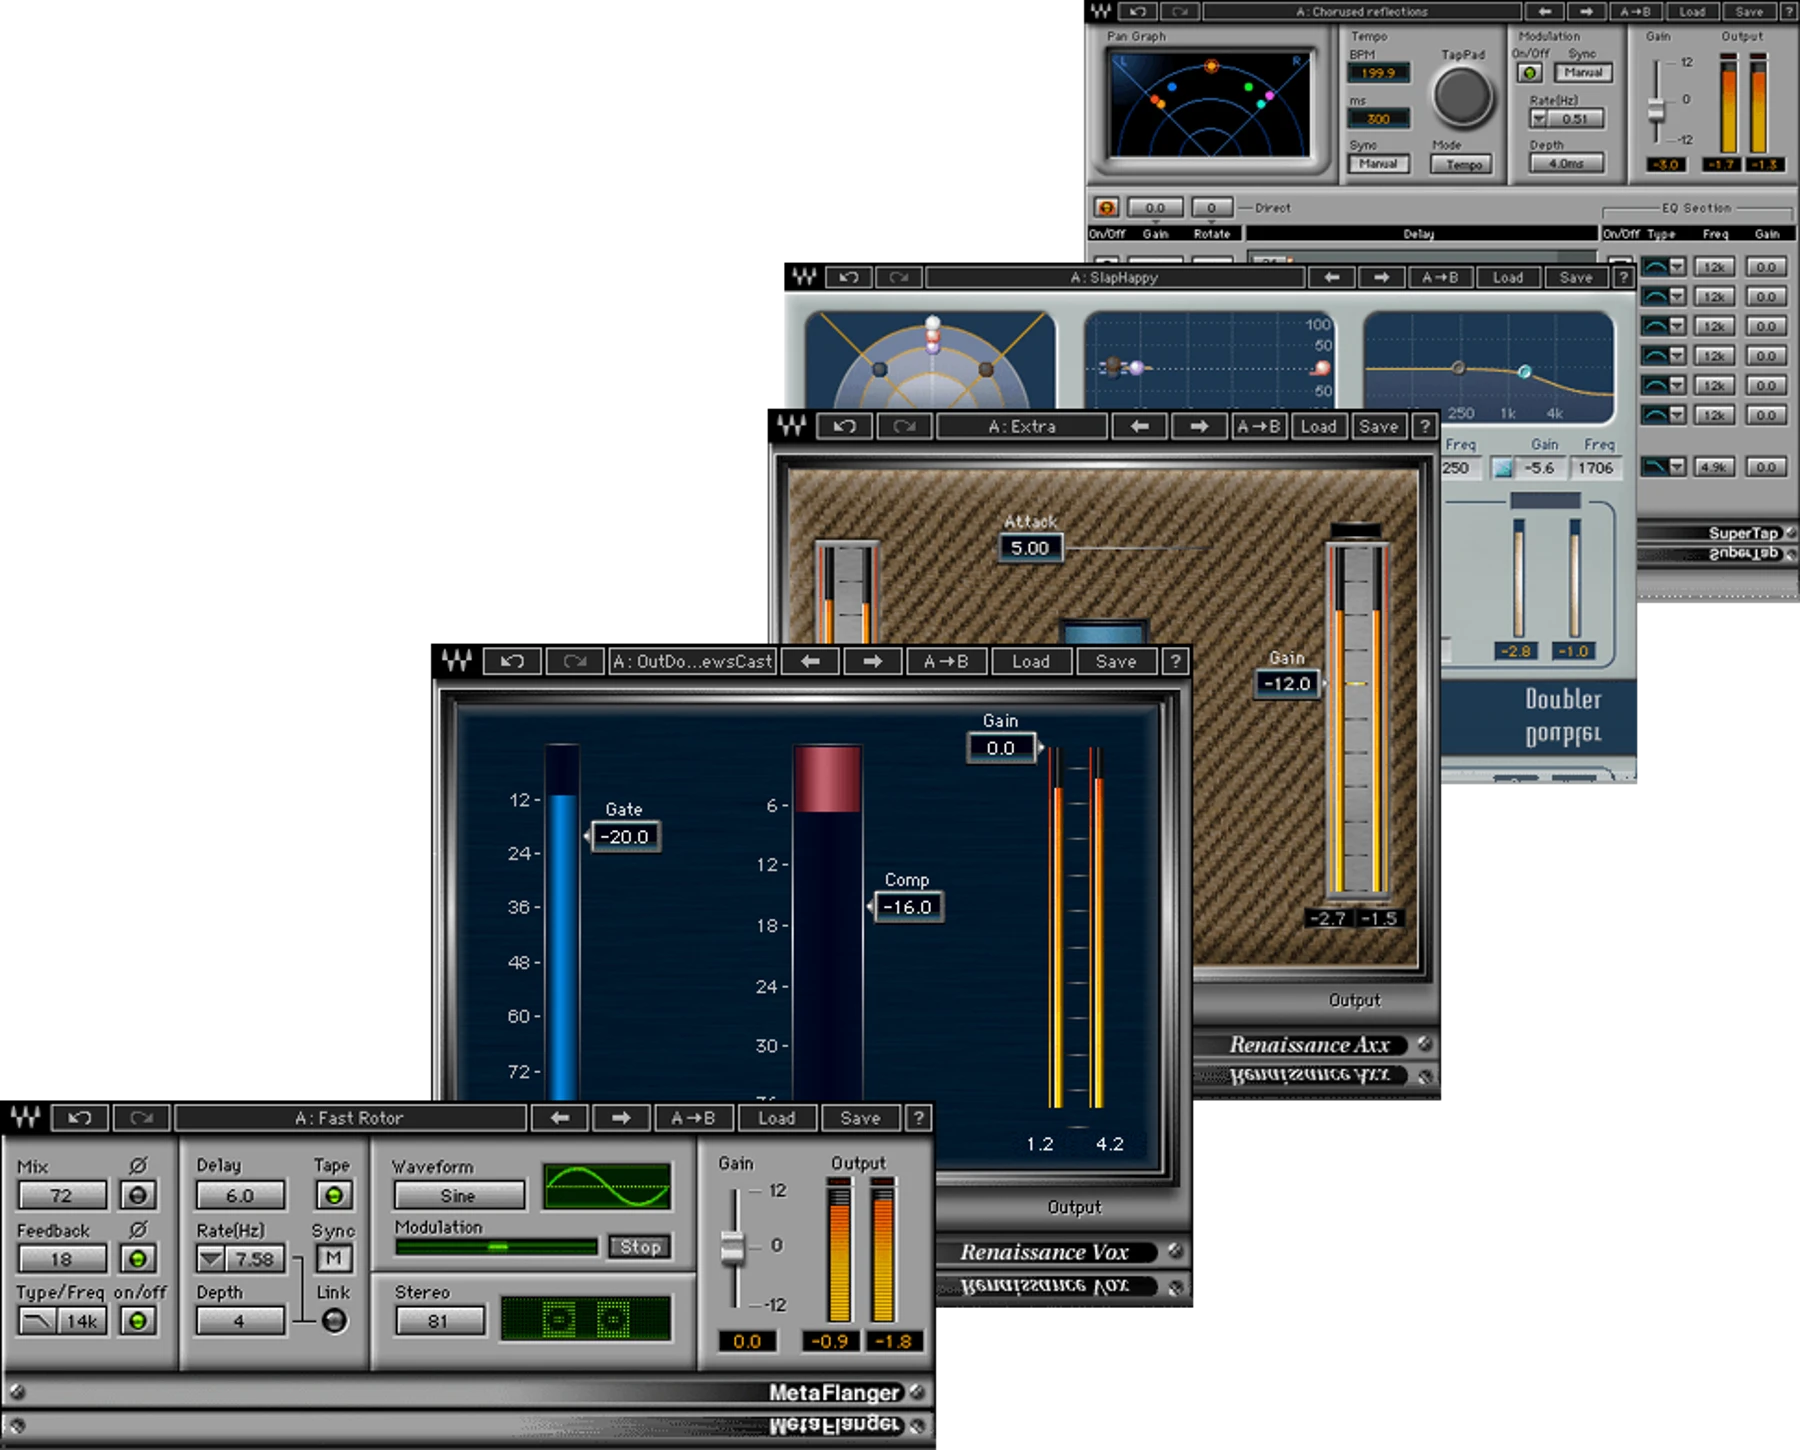Open the filter type selector next to 14k
This screenshot has height=1450, width=1800.
(x=38, y=1321)
